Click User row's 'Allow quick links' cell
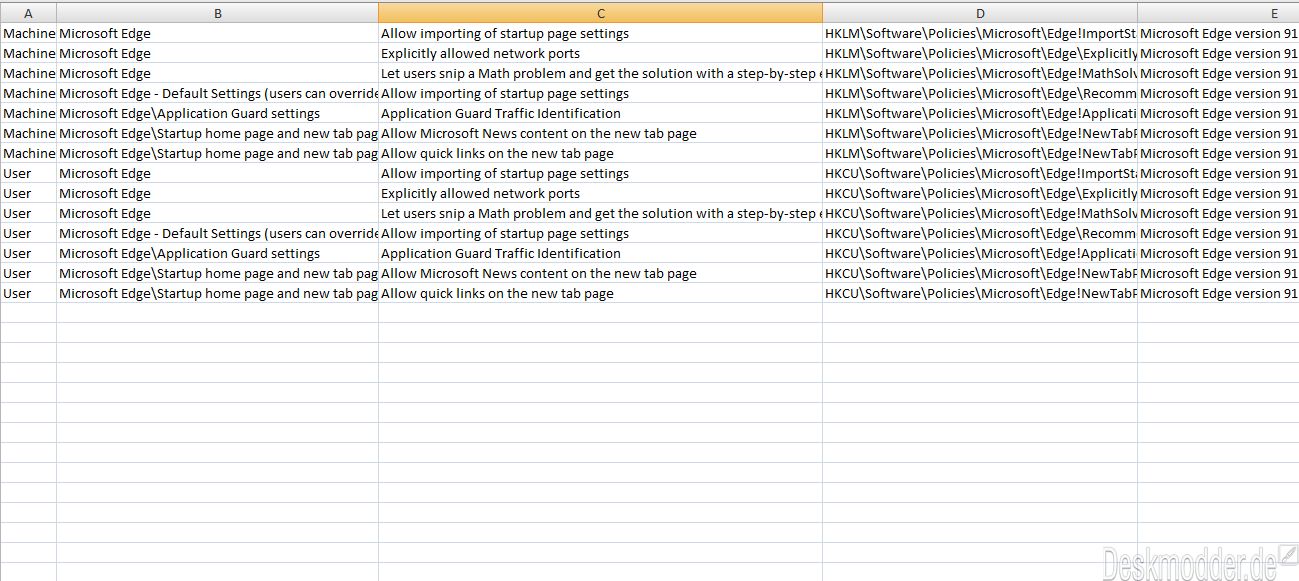 tap(600, 293)
